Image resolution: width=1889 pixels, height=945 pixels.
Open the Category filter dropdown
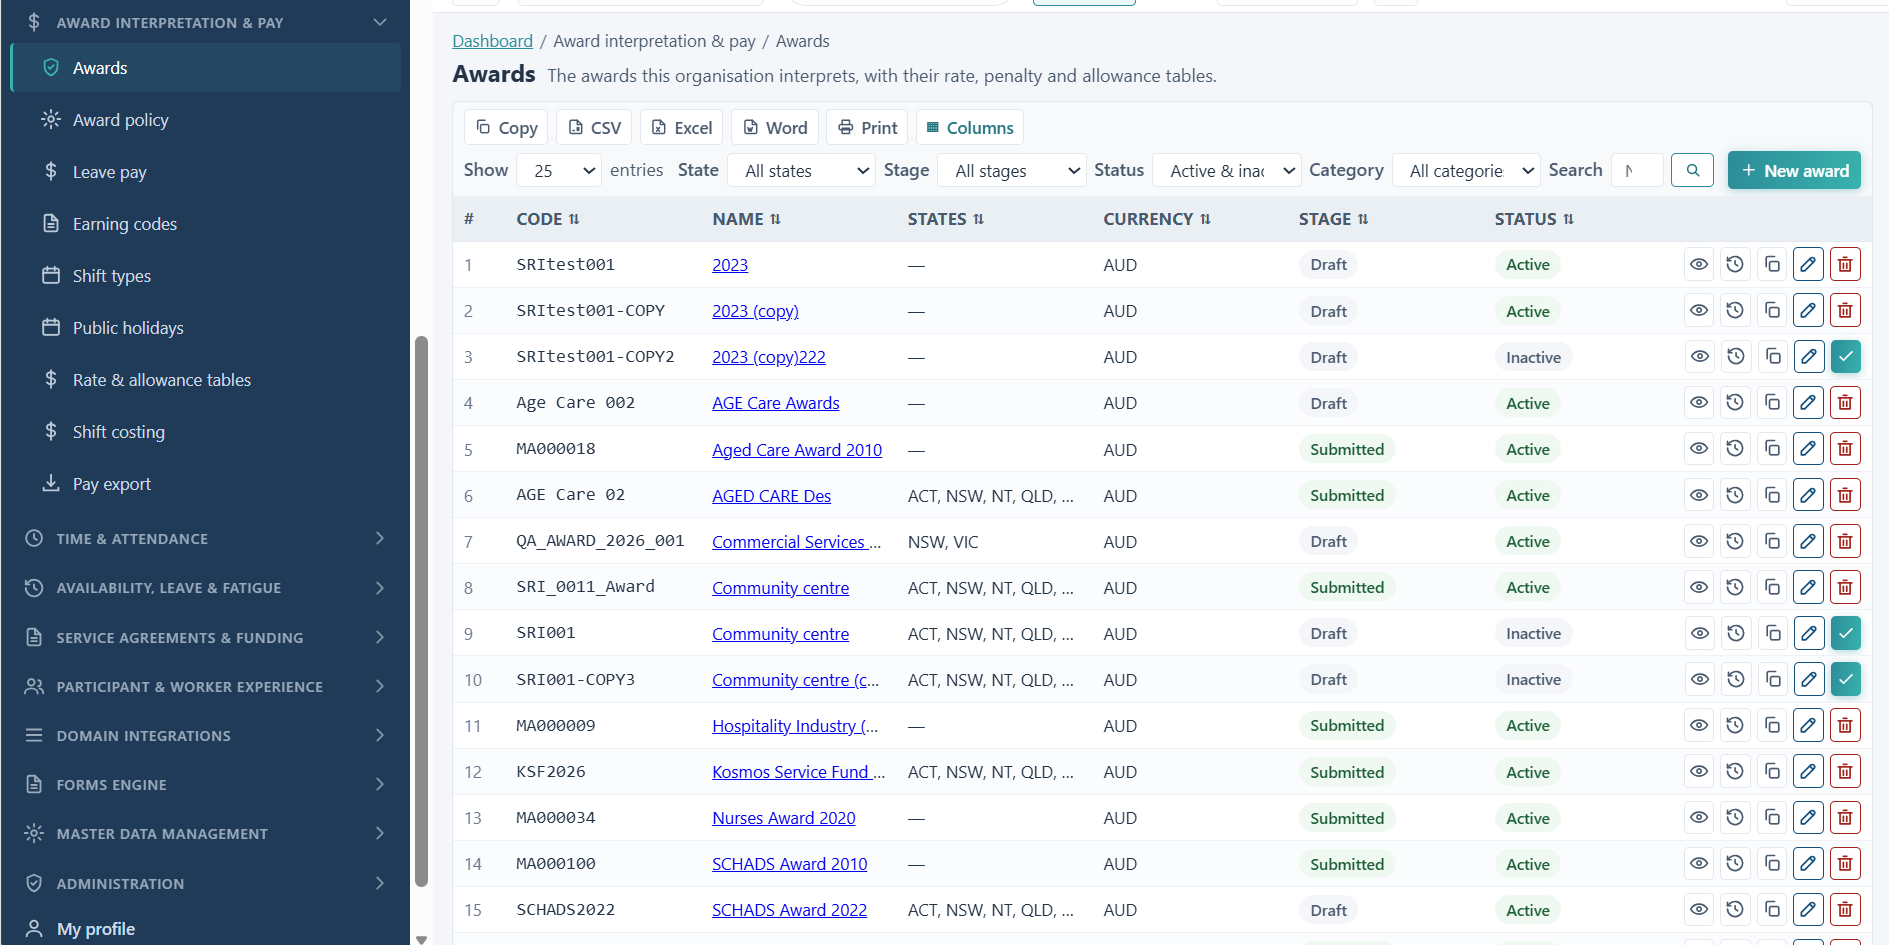click(x=1466, y=171)
